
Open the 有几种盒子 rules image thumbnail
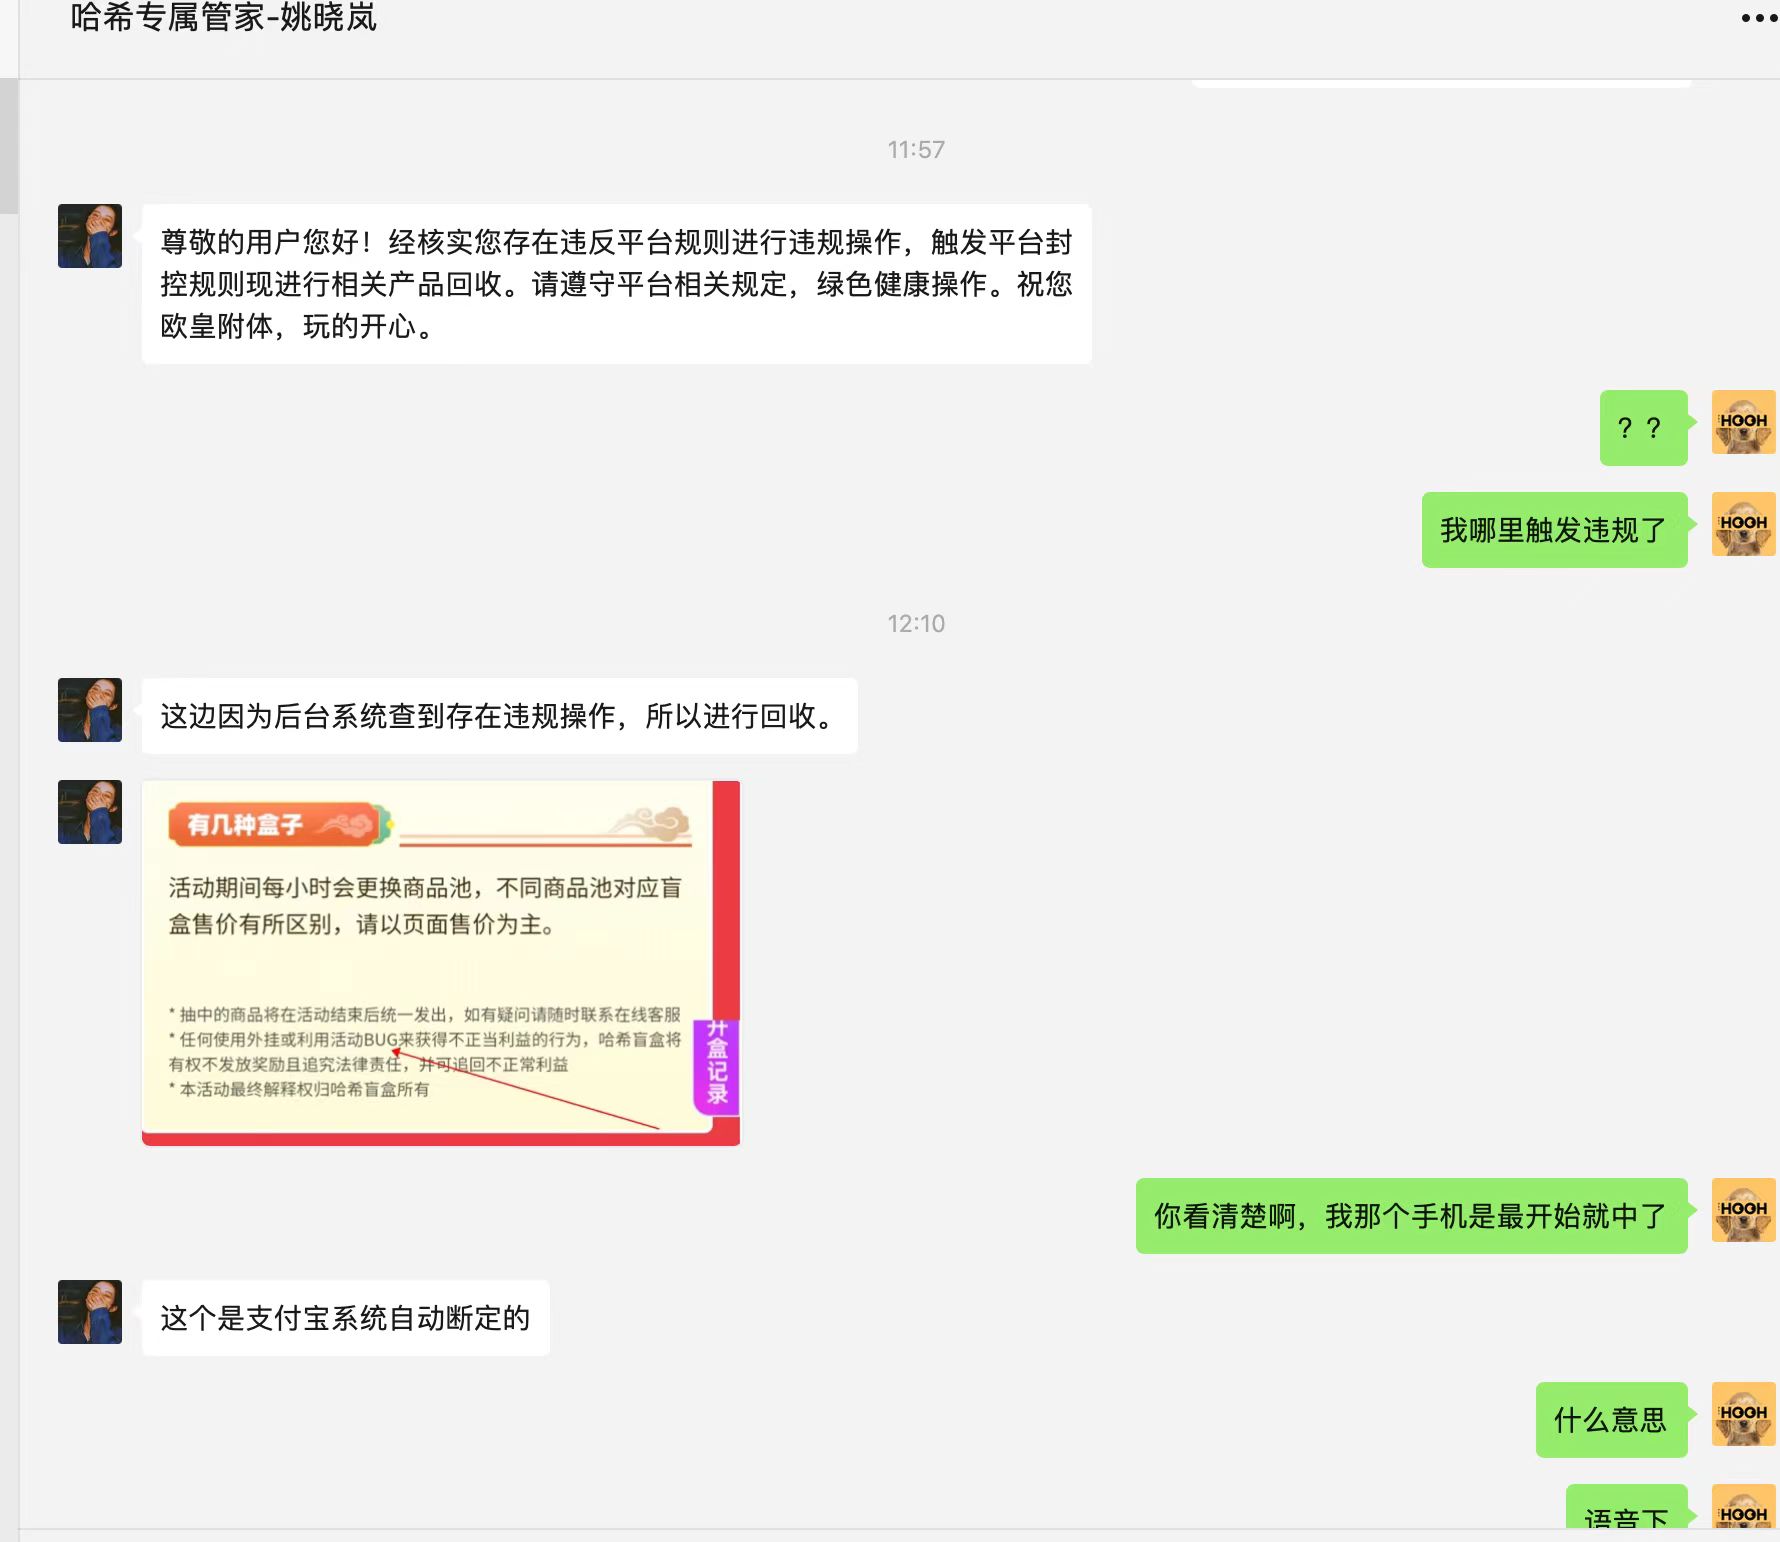click(440, 963)
